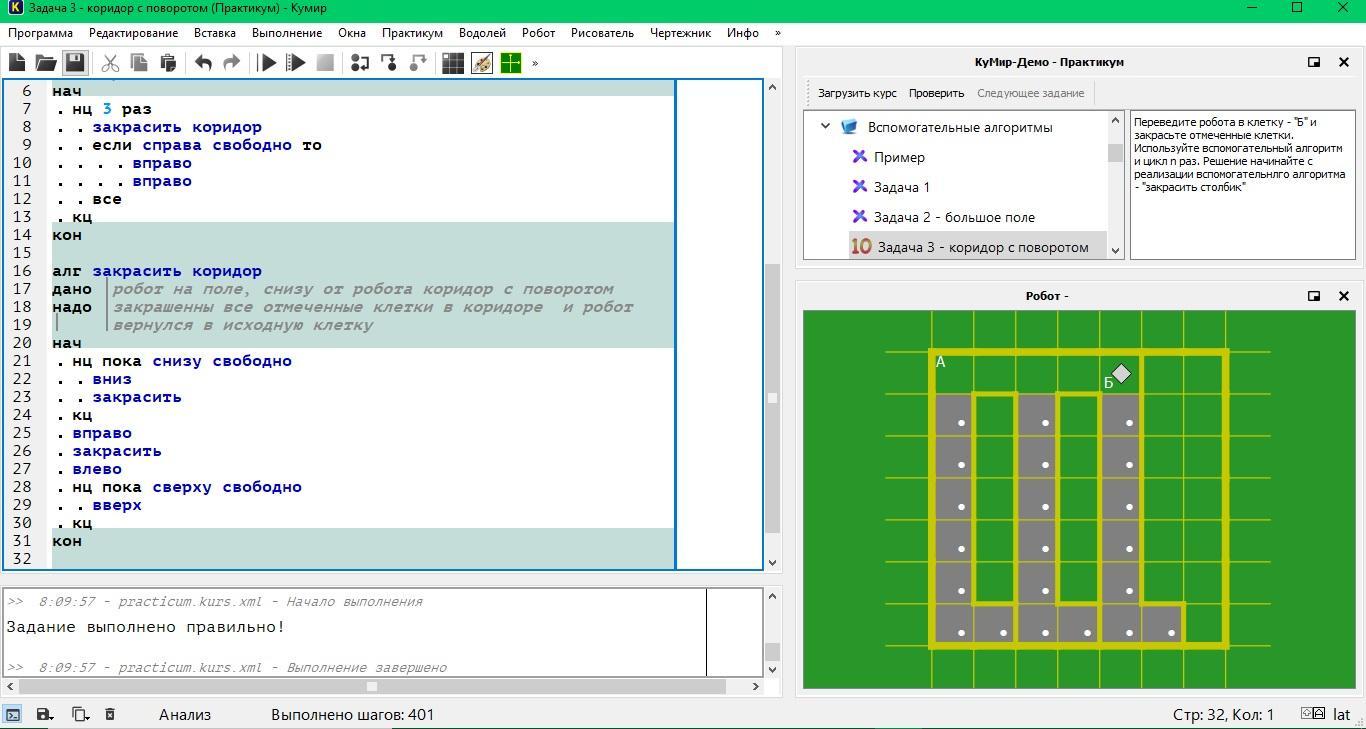
Task: Expand hidden toolbar items chevron
Action: click(535, 63)
